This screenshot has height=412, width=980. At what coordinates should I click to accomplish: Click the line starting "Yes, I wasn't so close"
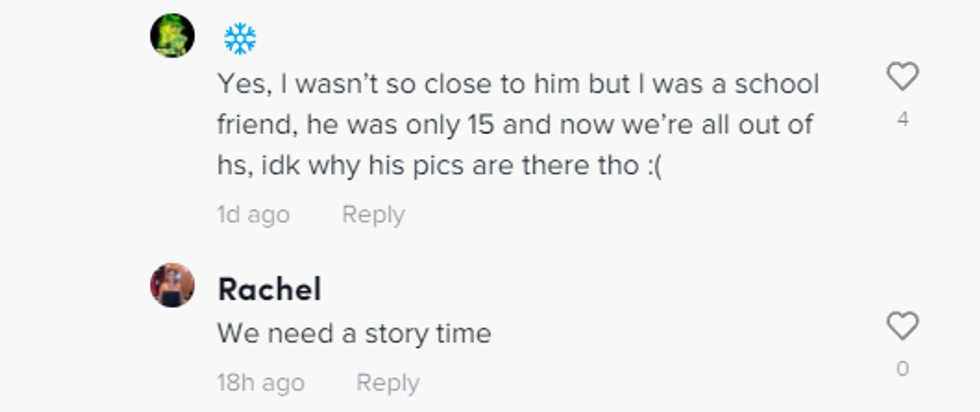pos(518,85)
